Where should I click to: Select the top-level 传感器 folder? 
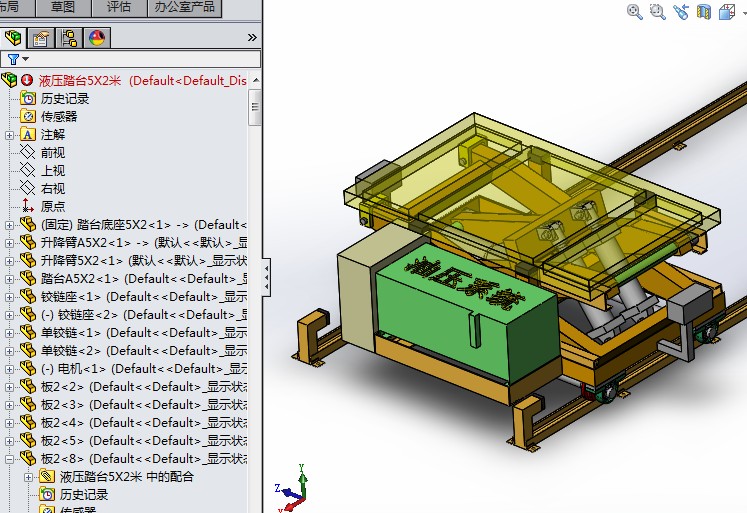tap(59, 117)
